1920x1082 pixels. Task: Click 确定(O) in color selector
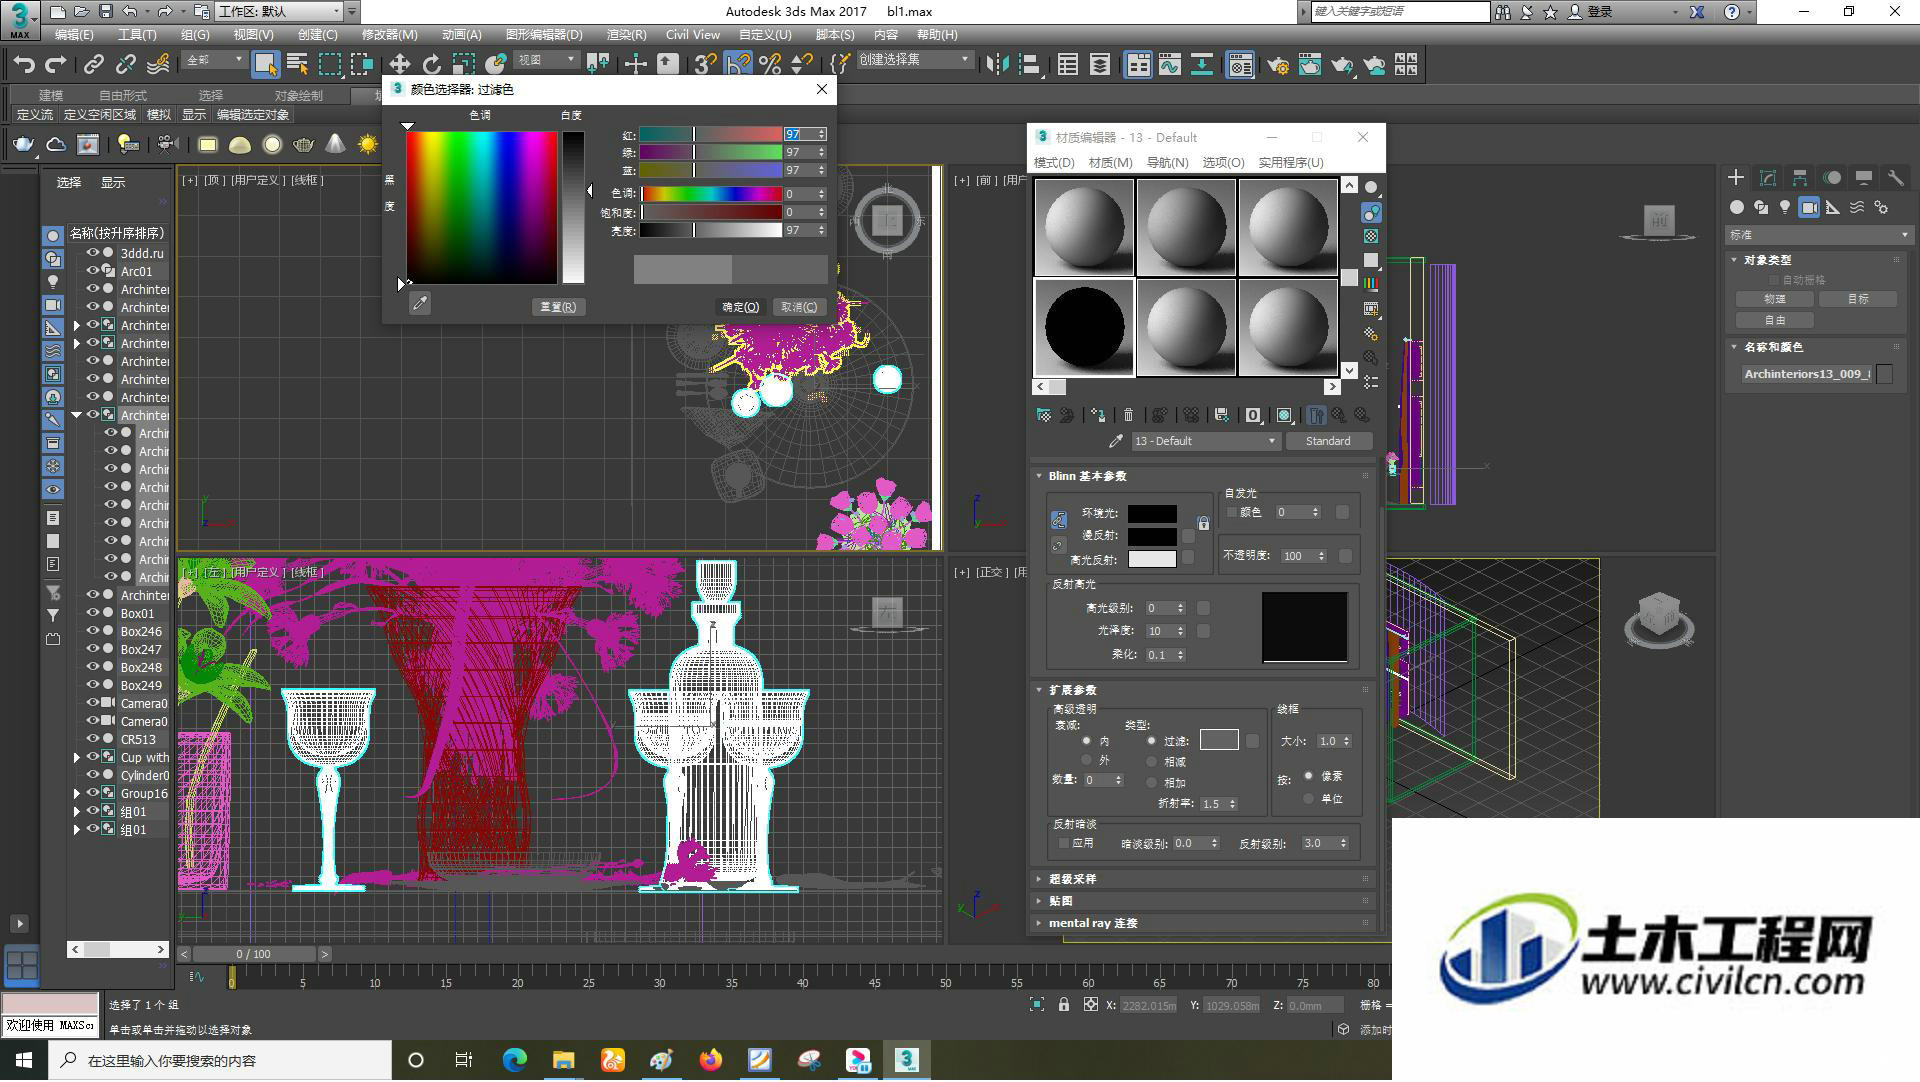[x=741, y=307]
